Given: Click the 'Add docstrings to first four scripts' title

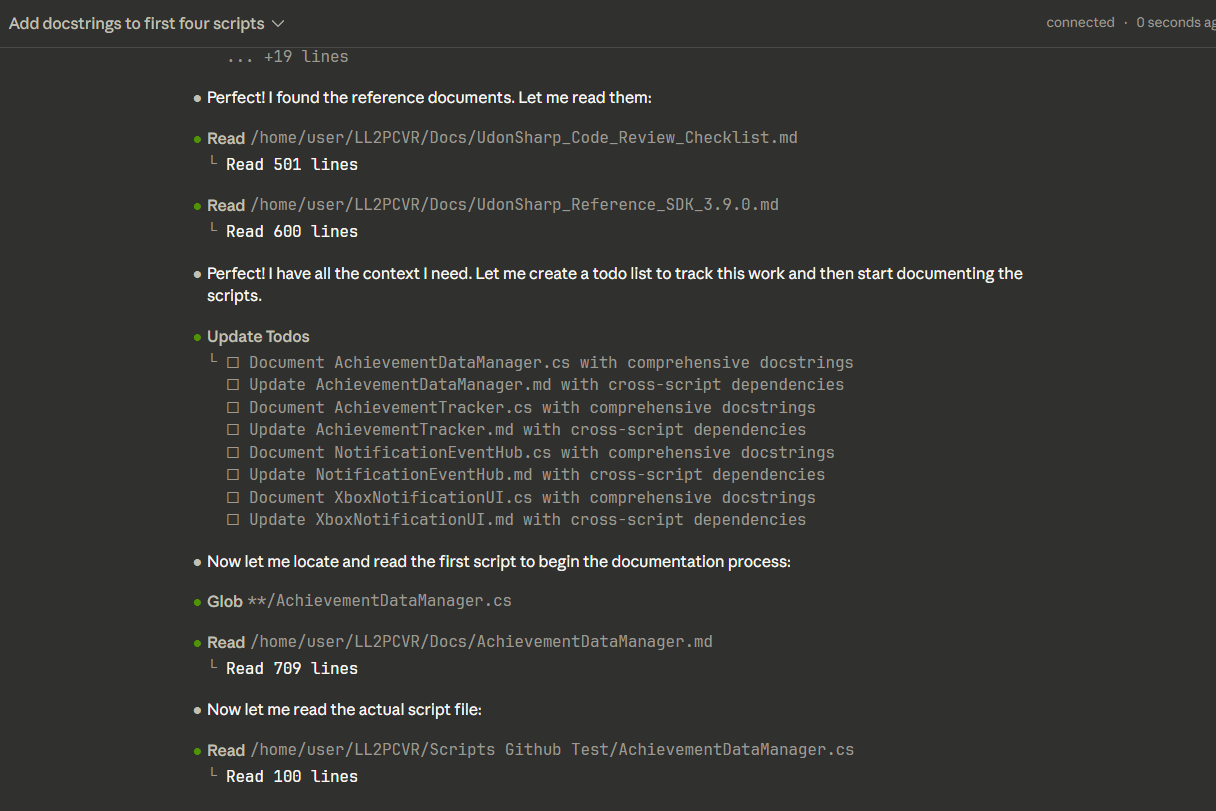Looking at the screenshot, I should point(137,23).
